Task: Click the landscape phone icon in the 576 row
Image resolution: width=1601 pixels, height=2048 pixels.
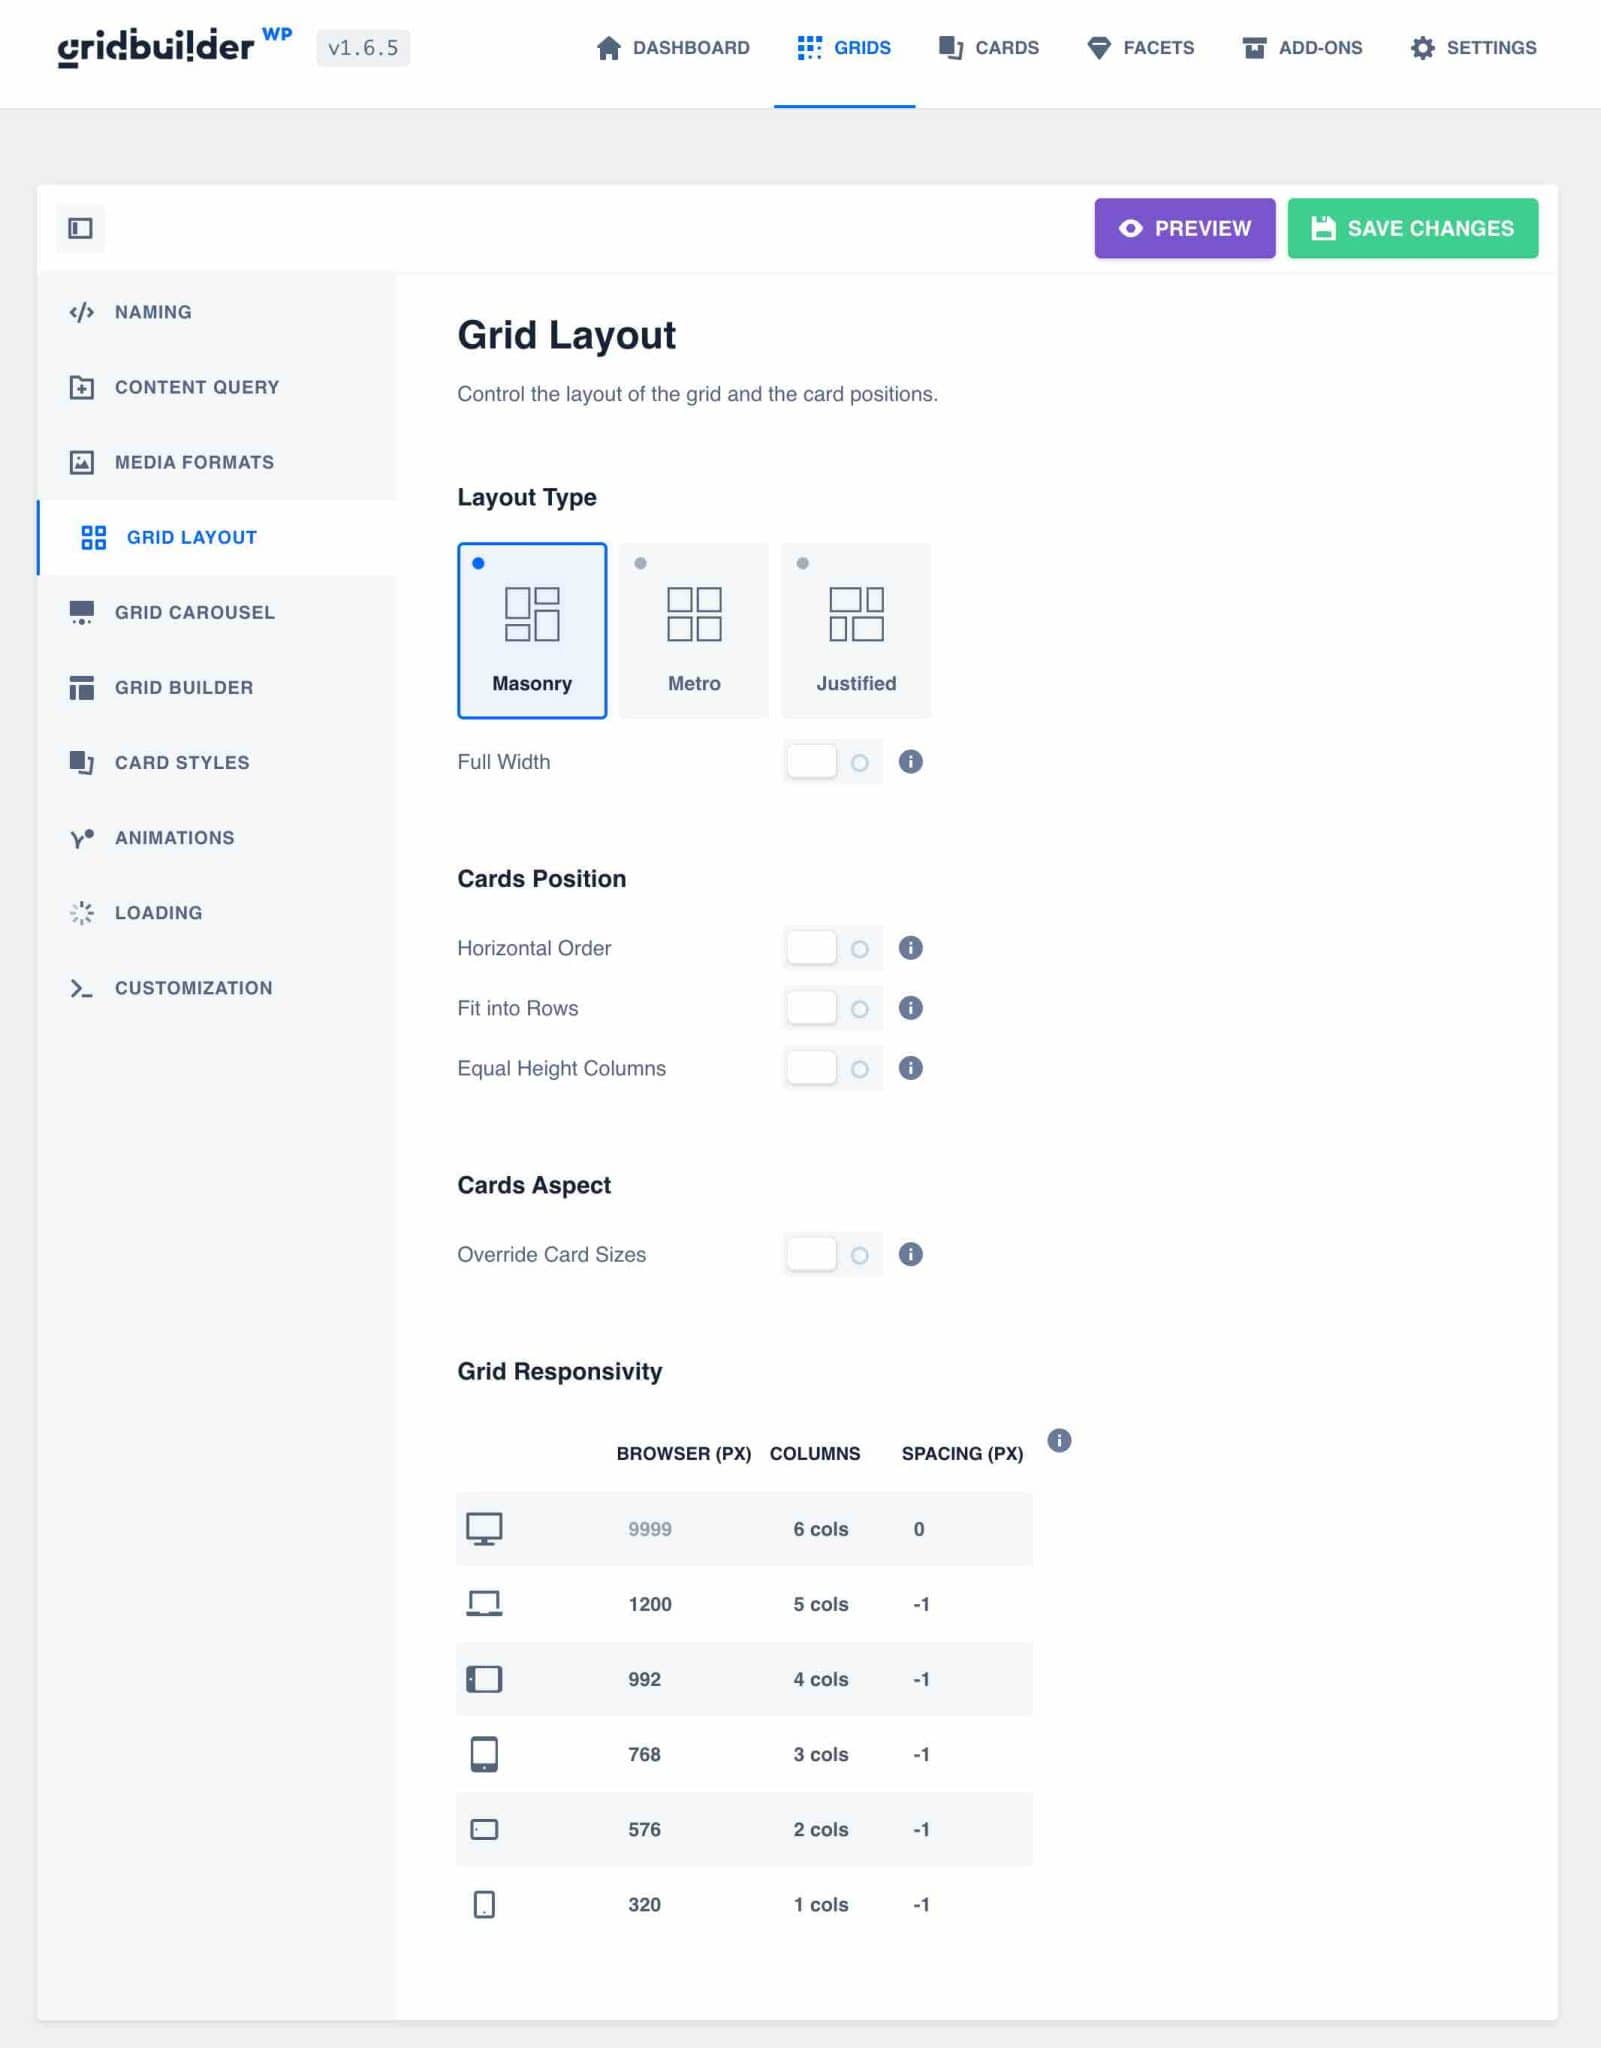Action: coord(484,1829)
